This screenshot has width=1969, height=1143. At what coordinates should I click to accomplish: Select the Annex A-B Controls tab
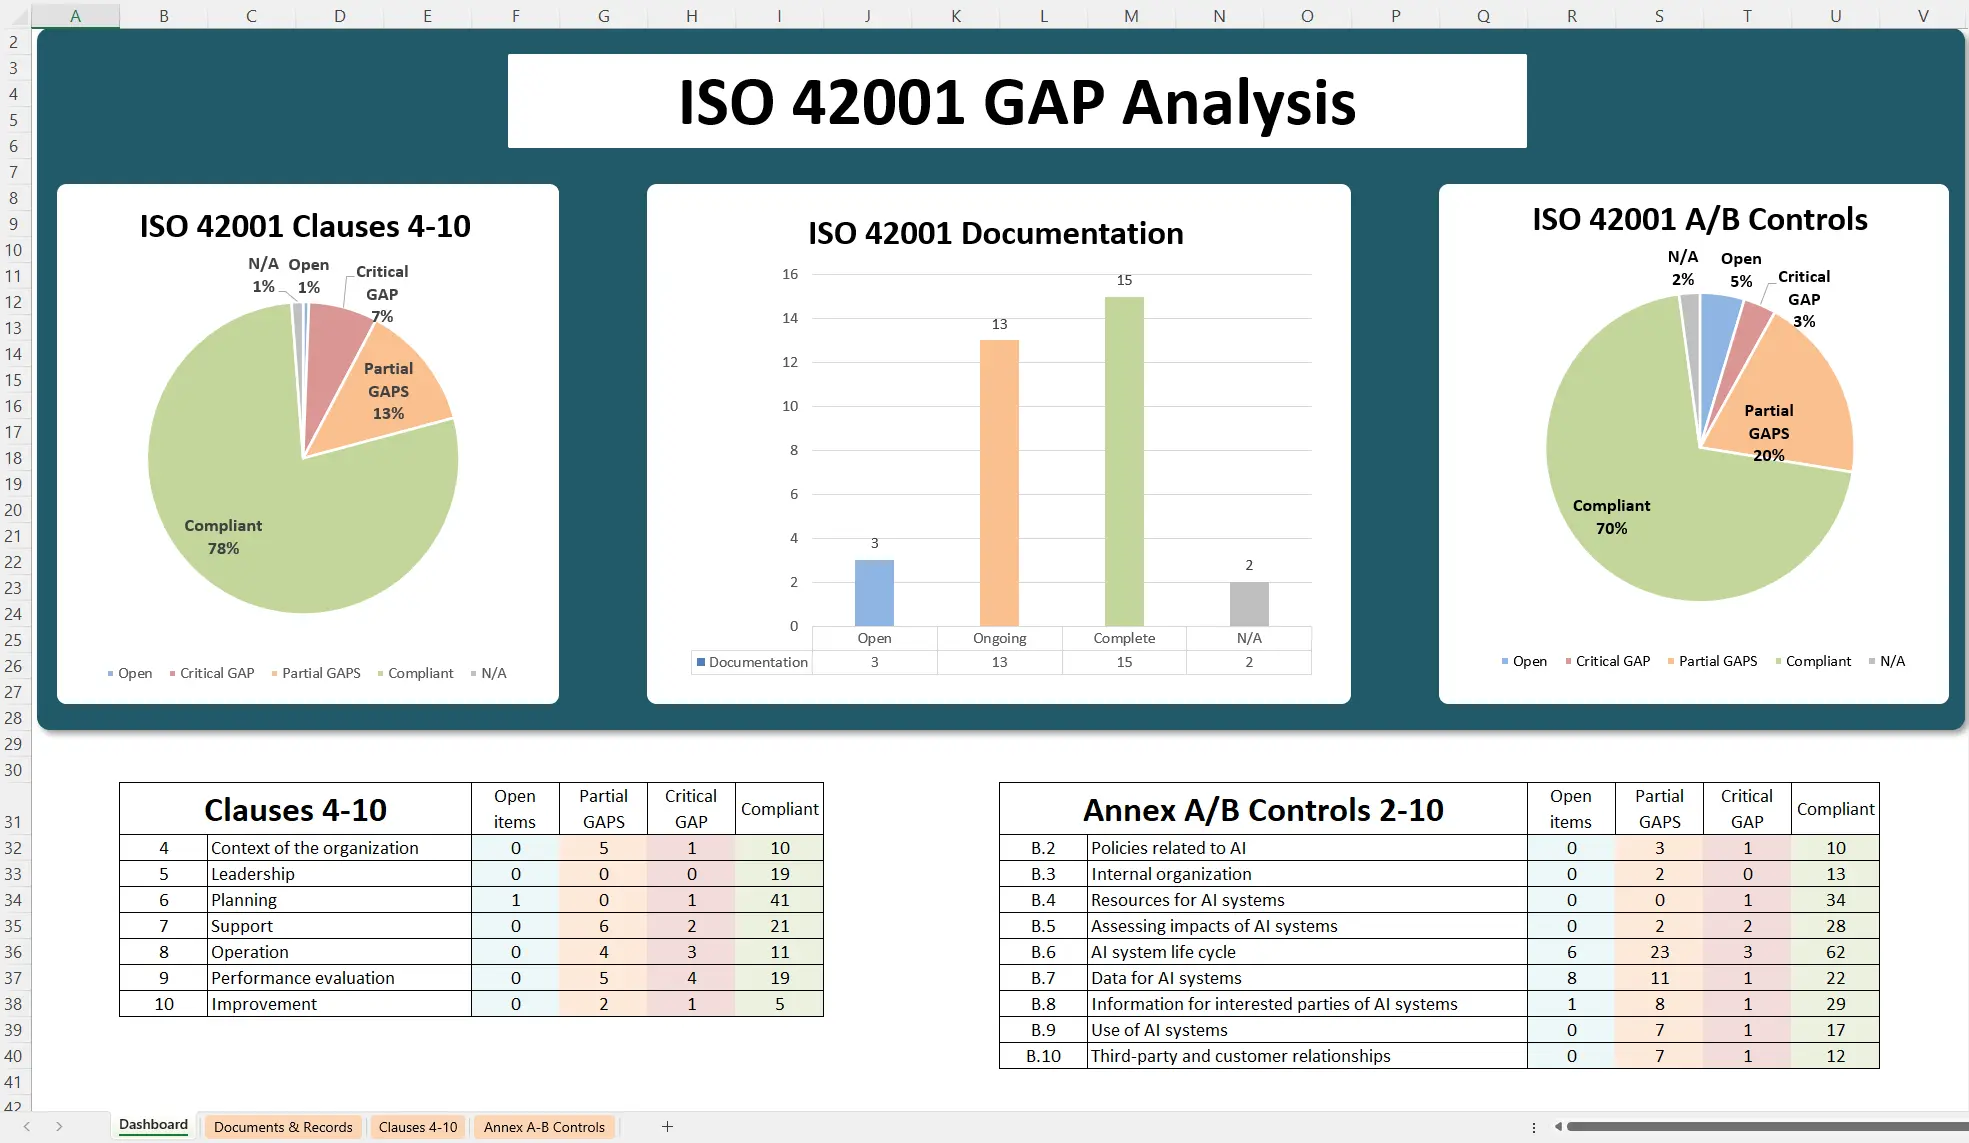tap(544, 1127)
